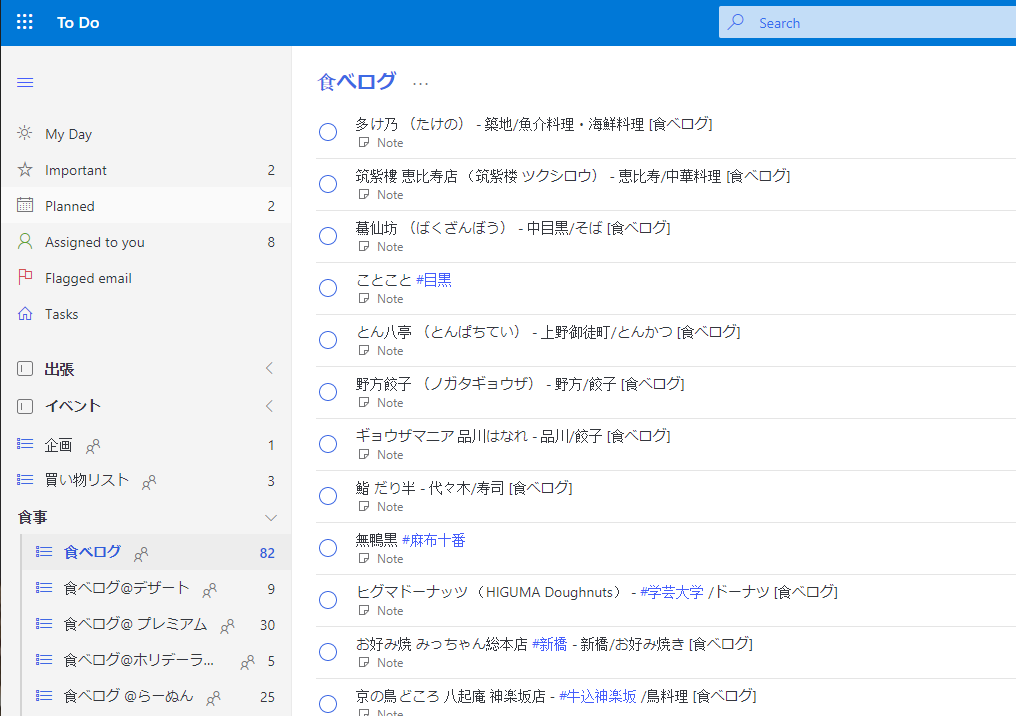The width and height of the screenshot is (1016, 716).
Task: Click the 食べログ list title
Action: (x=357, y=82)
